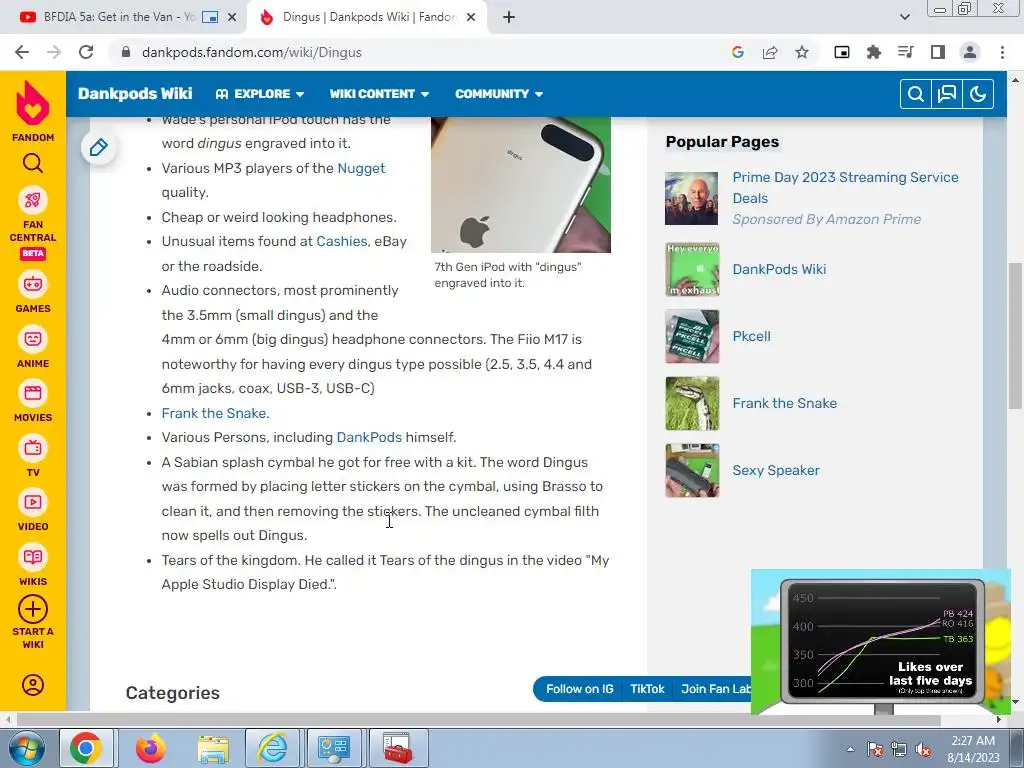1024x768 pixels.
Task: Click the Follow on IG button
Action: coord(579,689)
